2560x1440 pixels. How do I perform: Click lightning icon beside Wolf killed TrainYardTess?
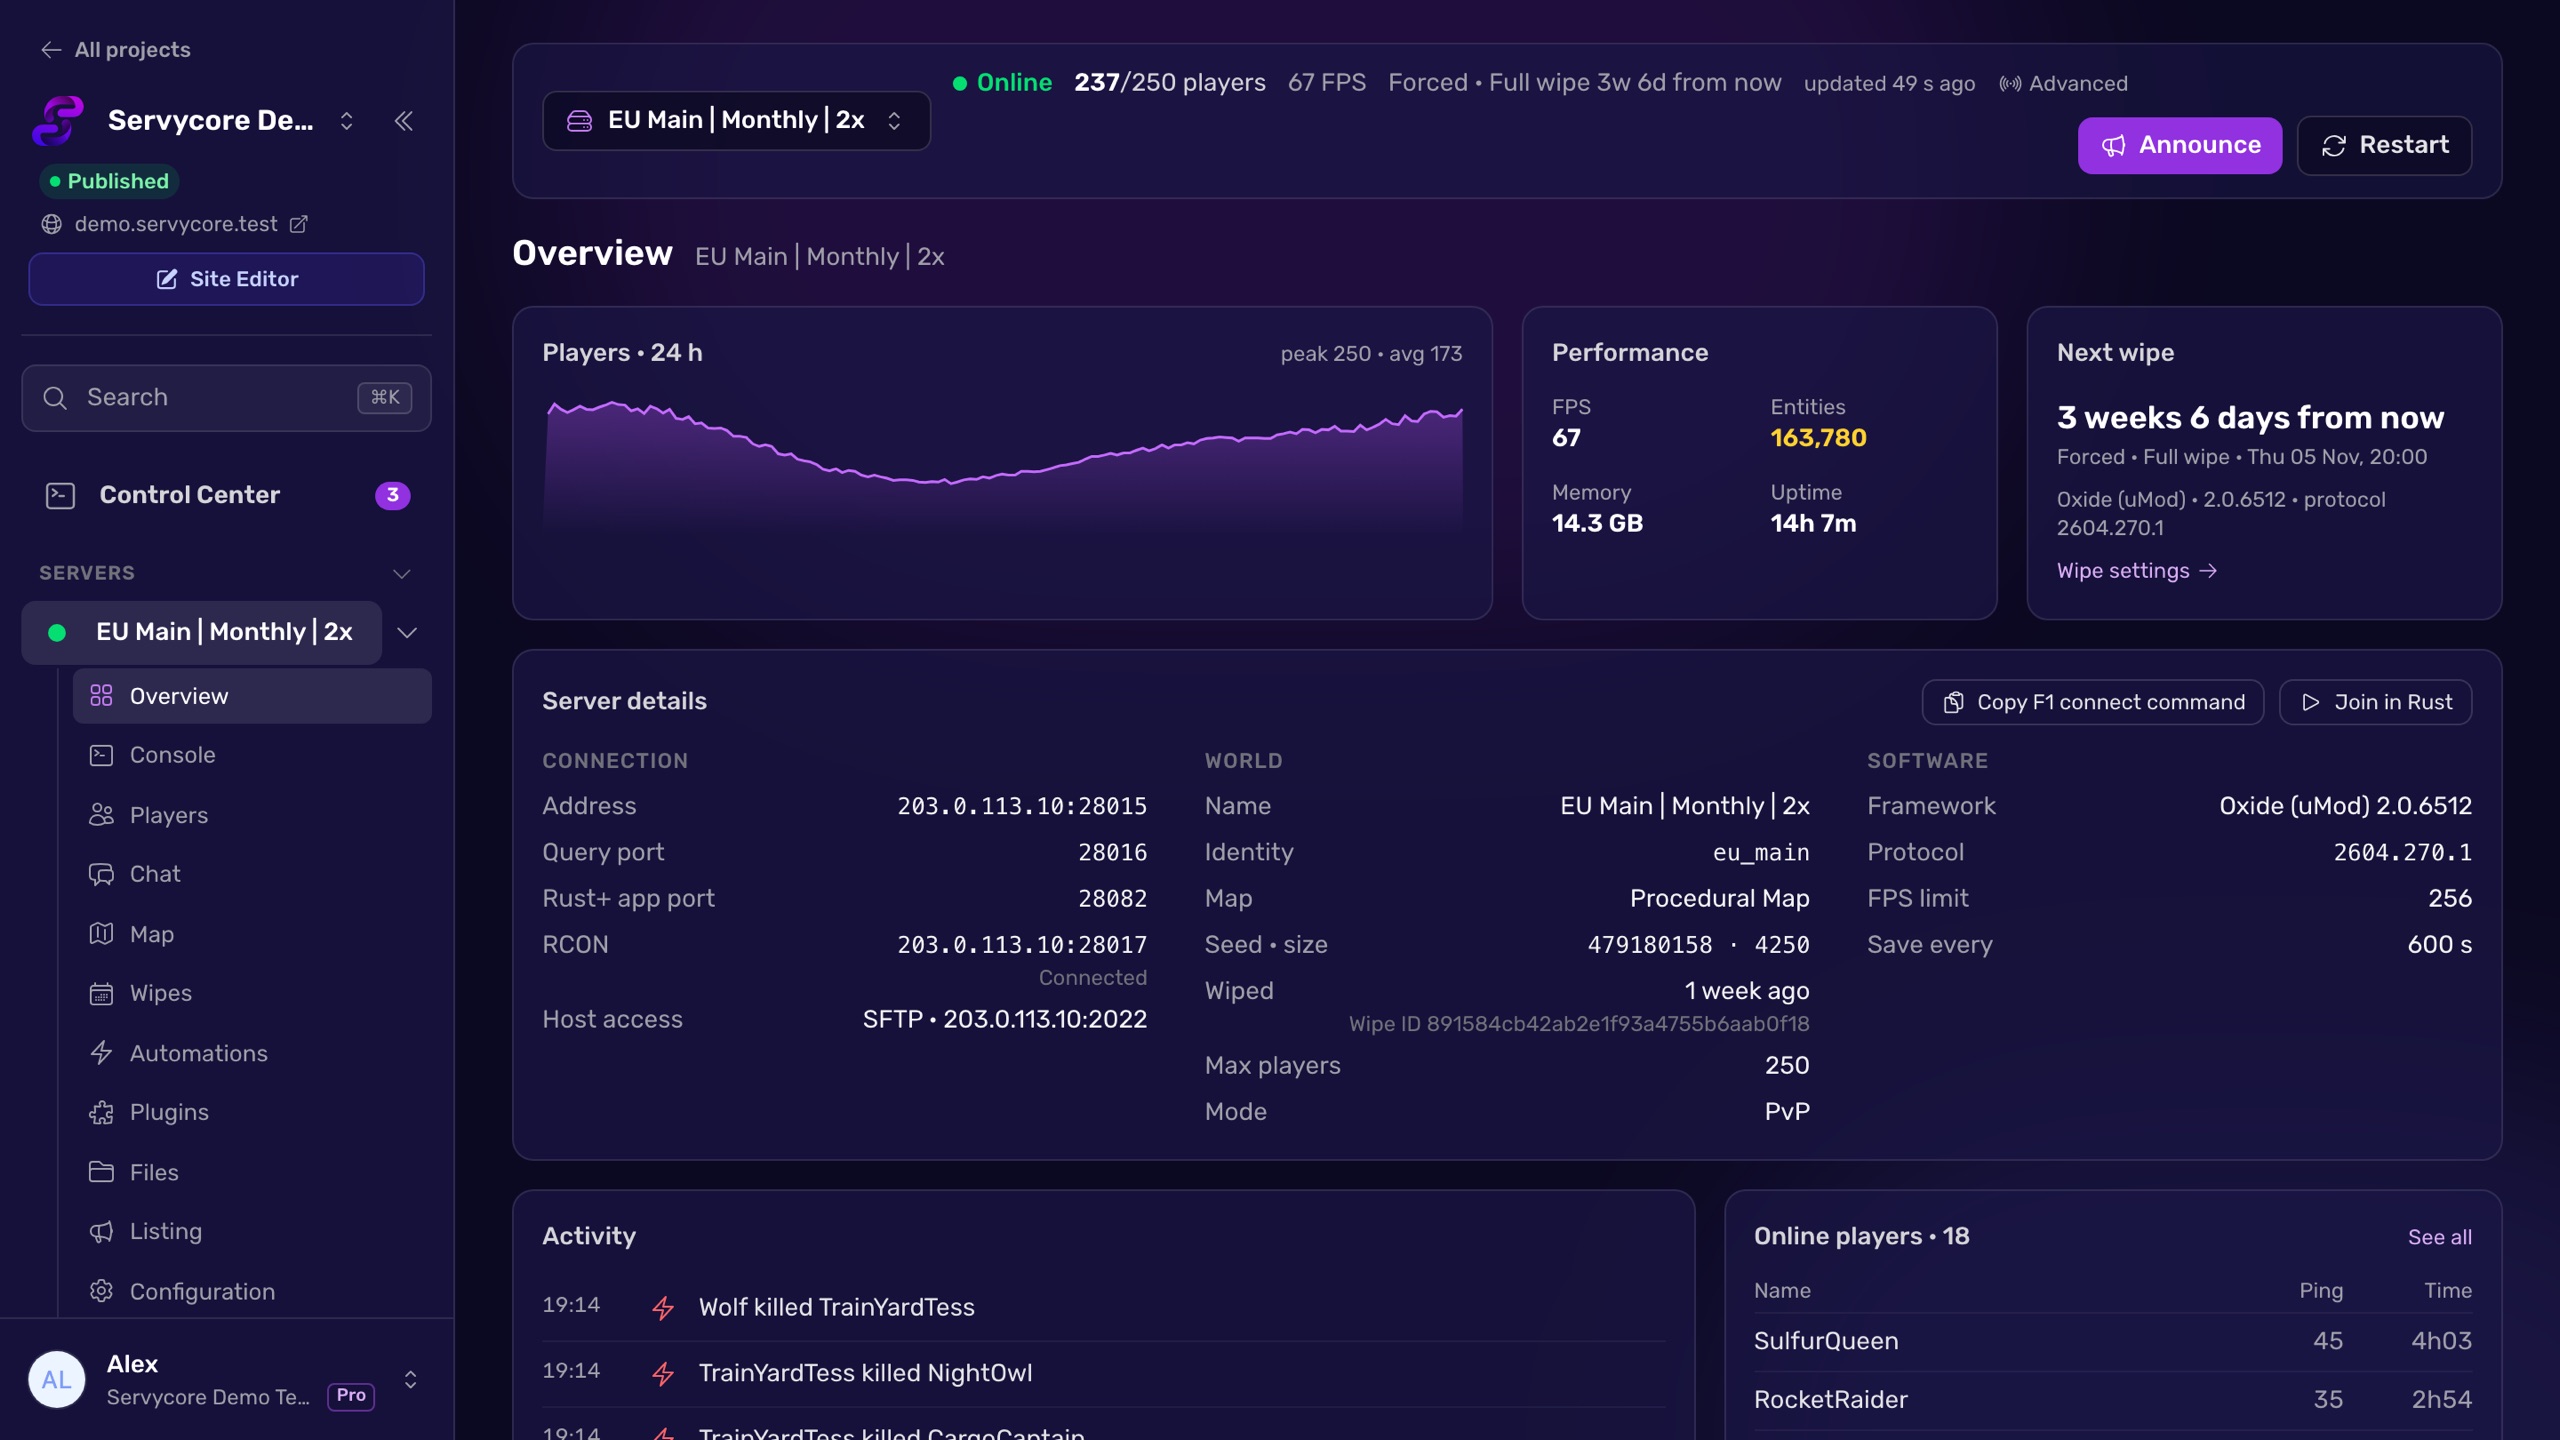point(663,1308)
